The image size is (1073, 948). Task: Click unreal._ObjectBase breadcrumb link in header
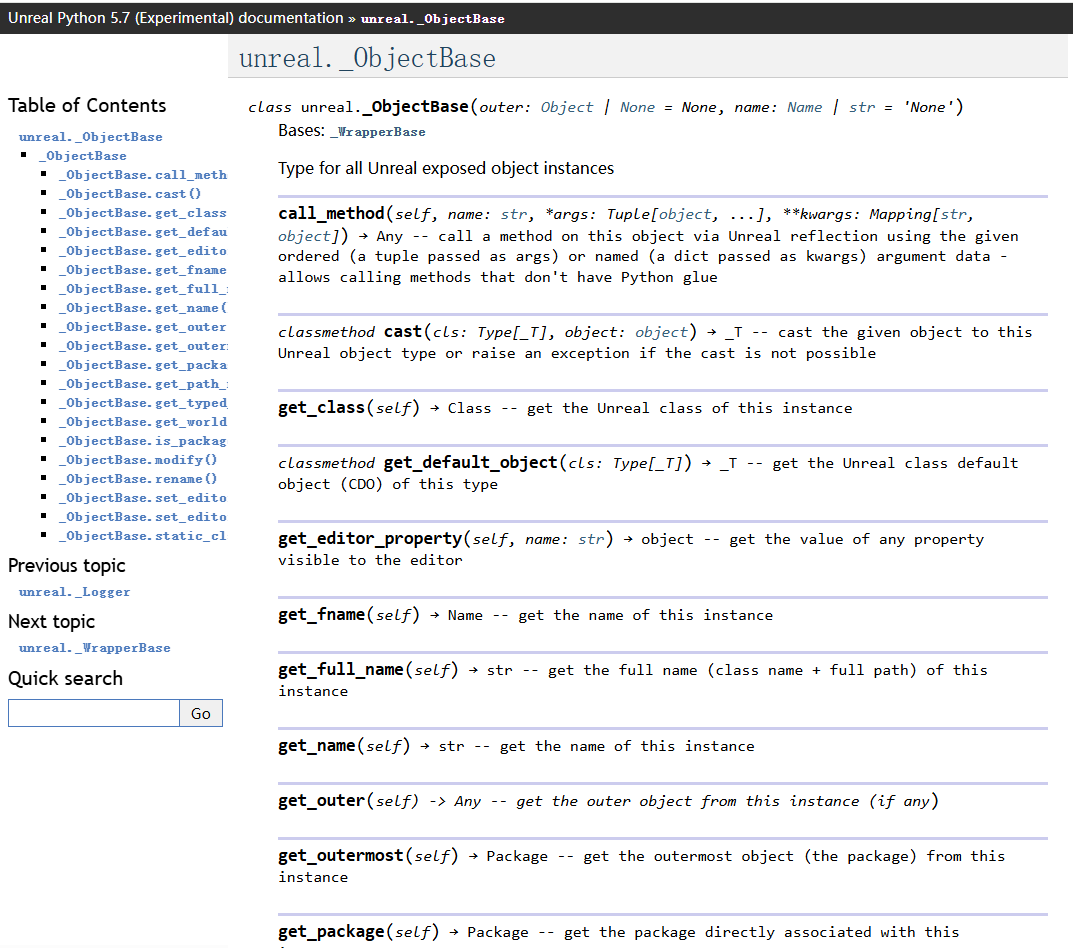pyautogui.click(x=432, y=19)
